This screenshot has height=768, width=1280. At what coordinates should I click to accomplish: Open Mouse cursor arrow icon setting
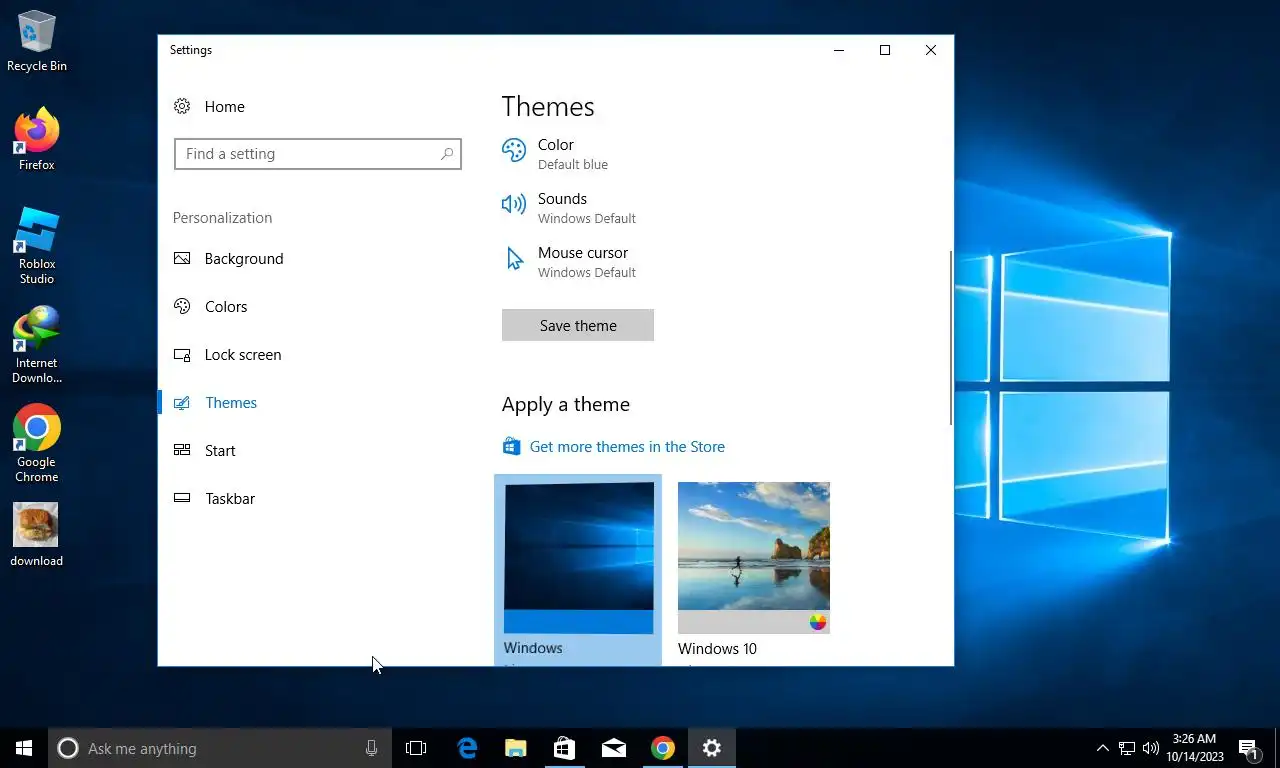(514, 259)
